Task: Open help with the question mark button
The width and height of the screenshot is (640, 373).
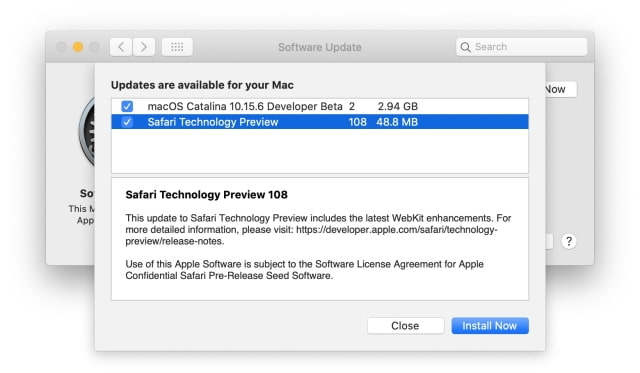Action: [569, 241]
